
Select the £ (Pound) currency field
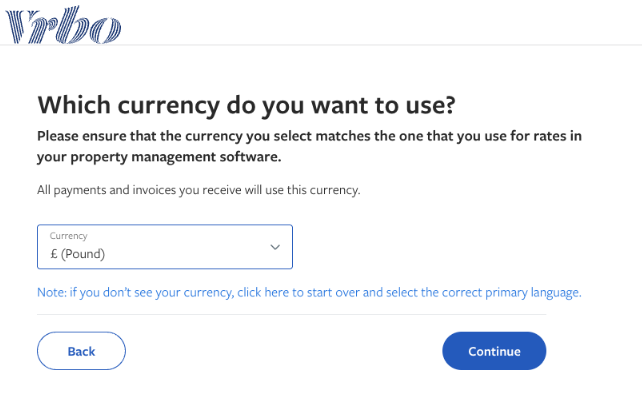(x=165, y=247)
